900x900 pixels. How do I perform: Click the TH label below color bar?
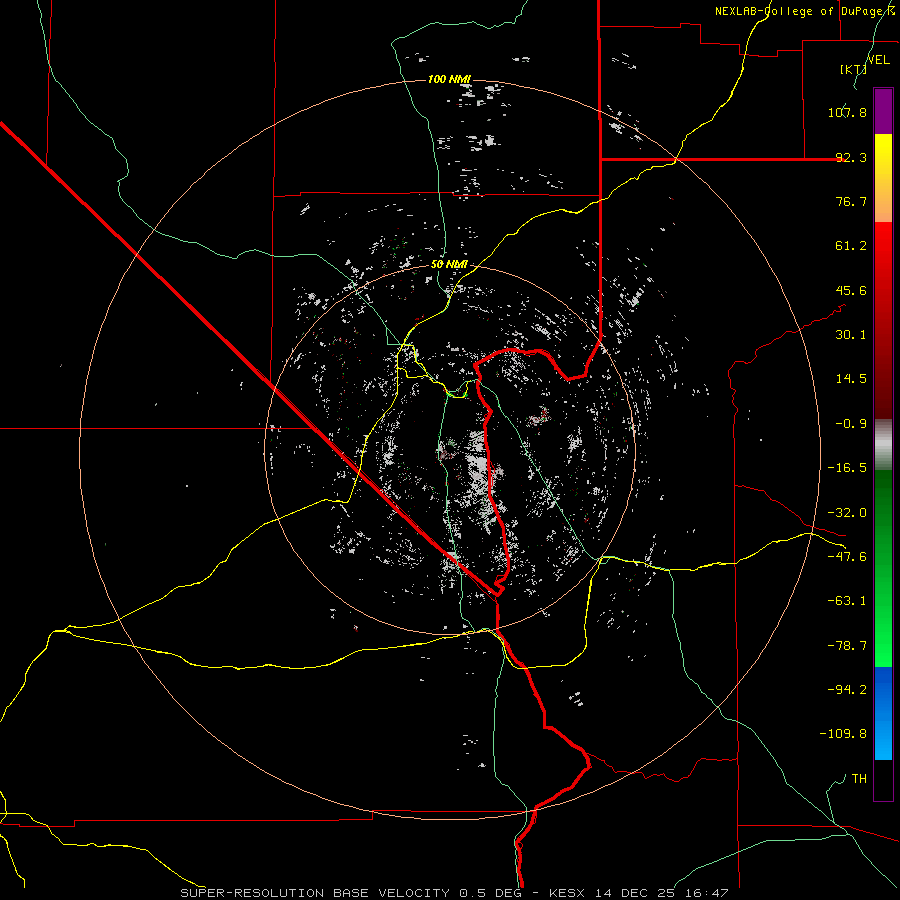pyautogui.click(x=859, y=779)
